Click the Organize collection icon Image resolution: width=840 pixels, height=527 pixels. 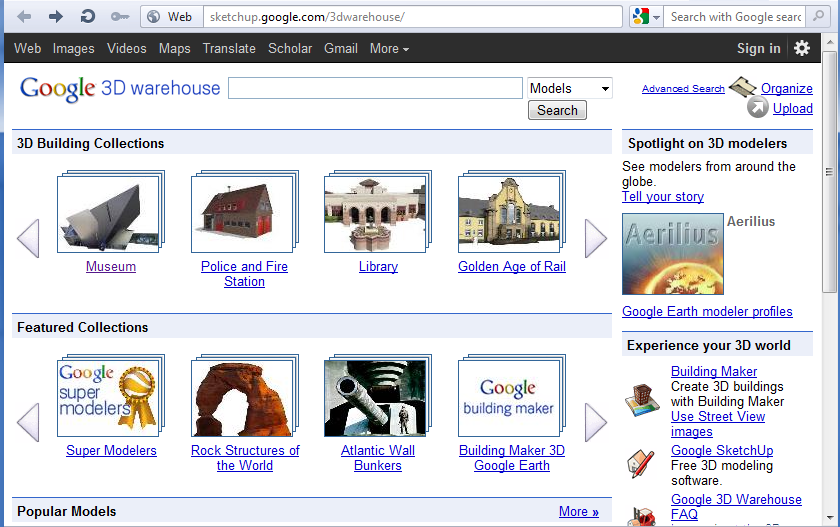(x=742, y=87)
